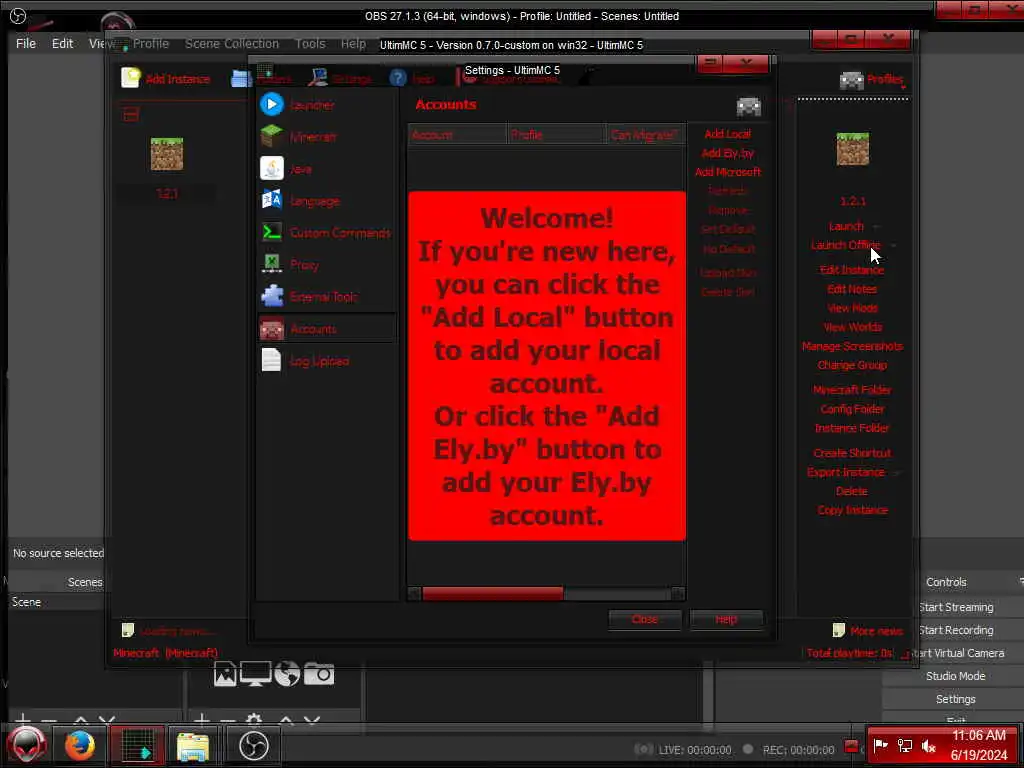Select Scene in OBS Scenes list
Image resolution: width=1024 pixels, height=768 pixels.
57,601
